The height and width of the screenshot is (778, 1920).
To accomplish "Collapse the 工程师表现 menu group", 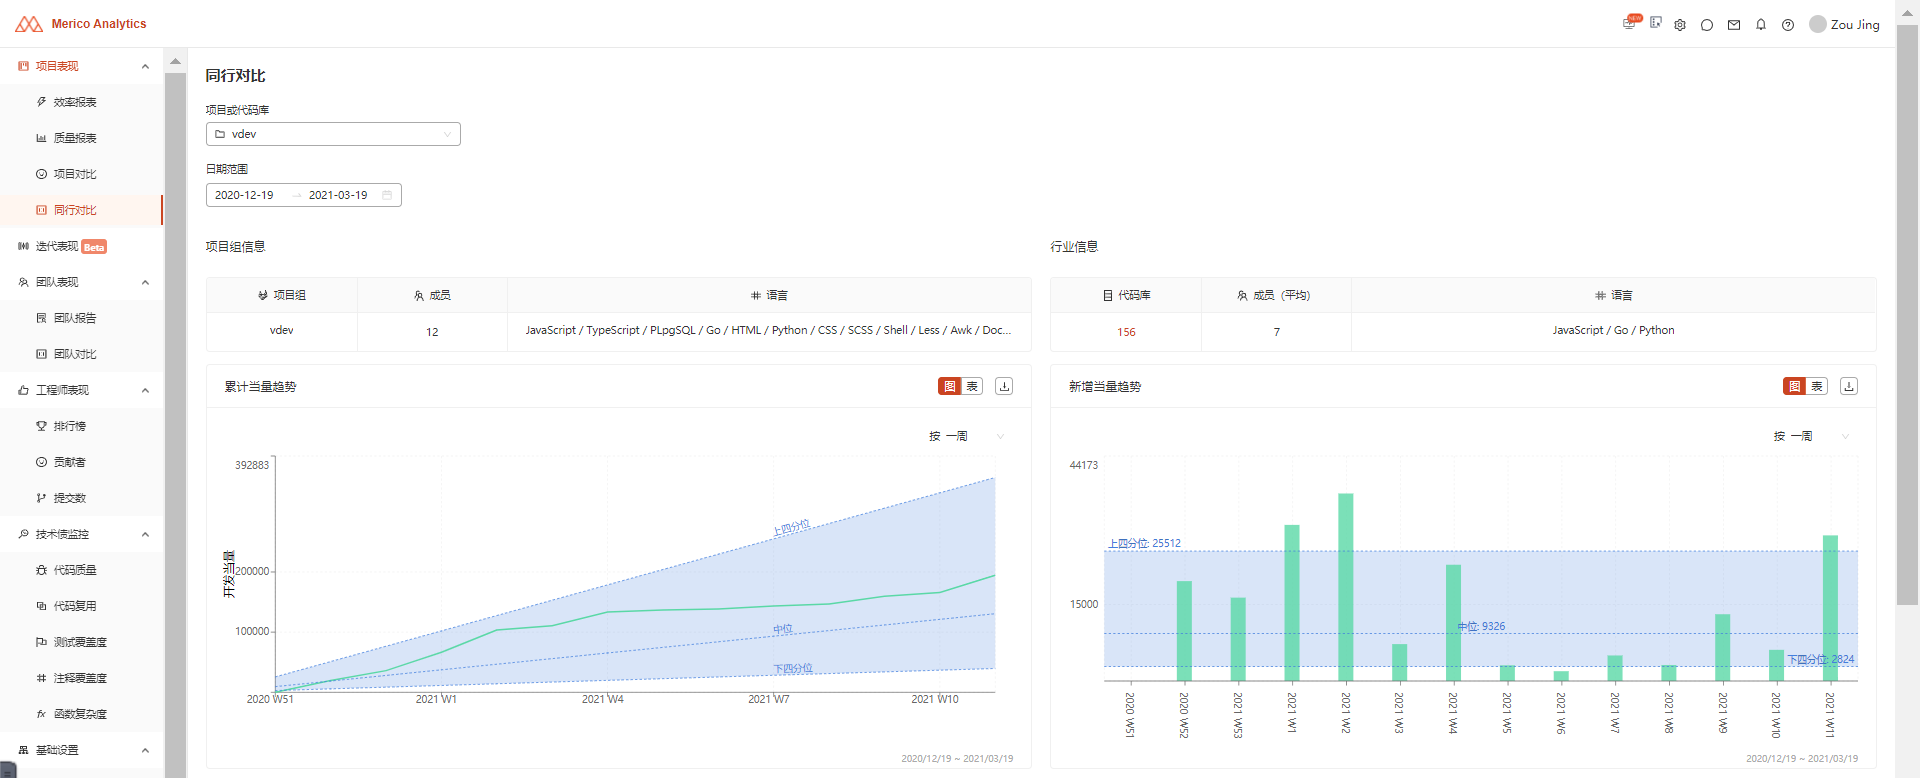I will [145, 390].
